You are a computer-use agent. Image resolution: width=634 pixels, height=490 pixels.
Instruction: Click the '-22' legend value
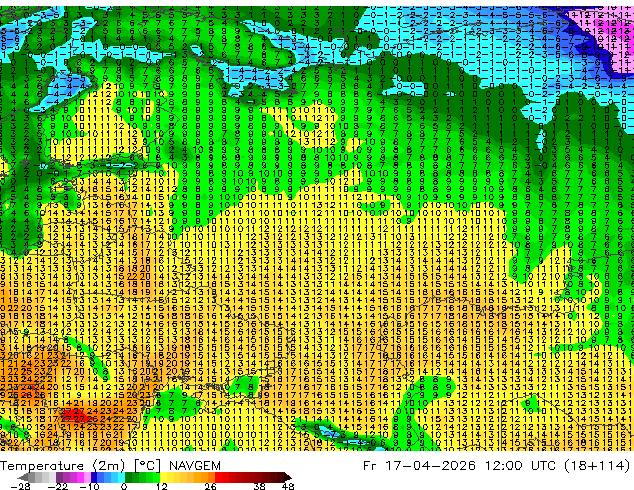click(x=58, y=486)
